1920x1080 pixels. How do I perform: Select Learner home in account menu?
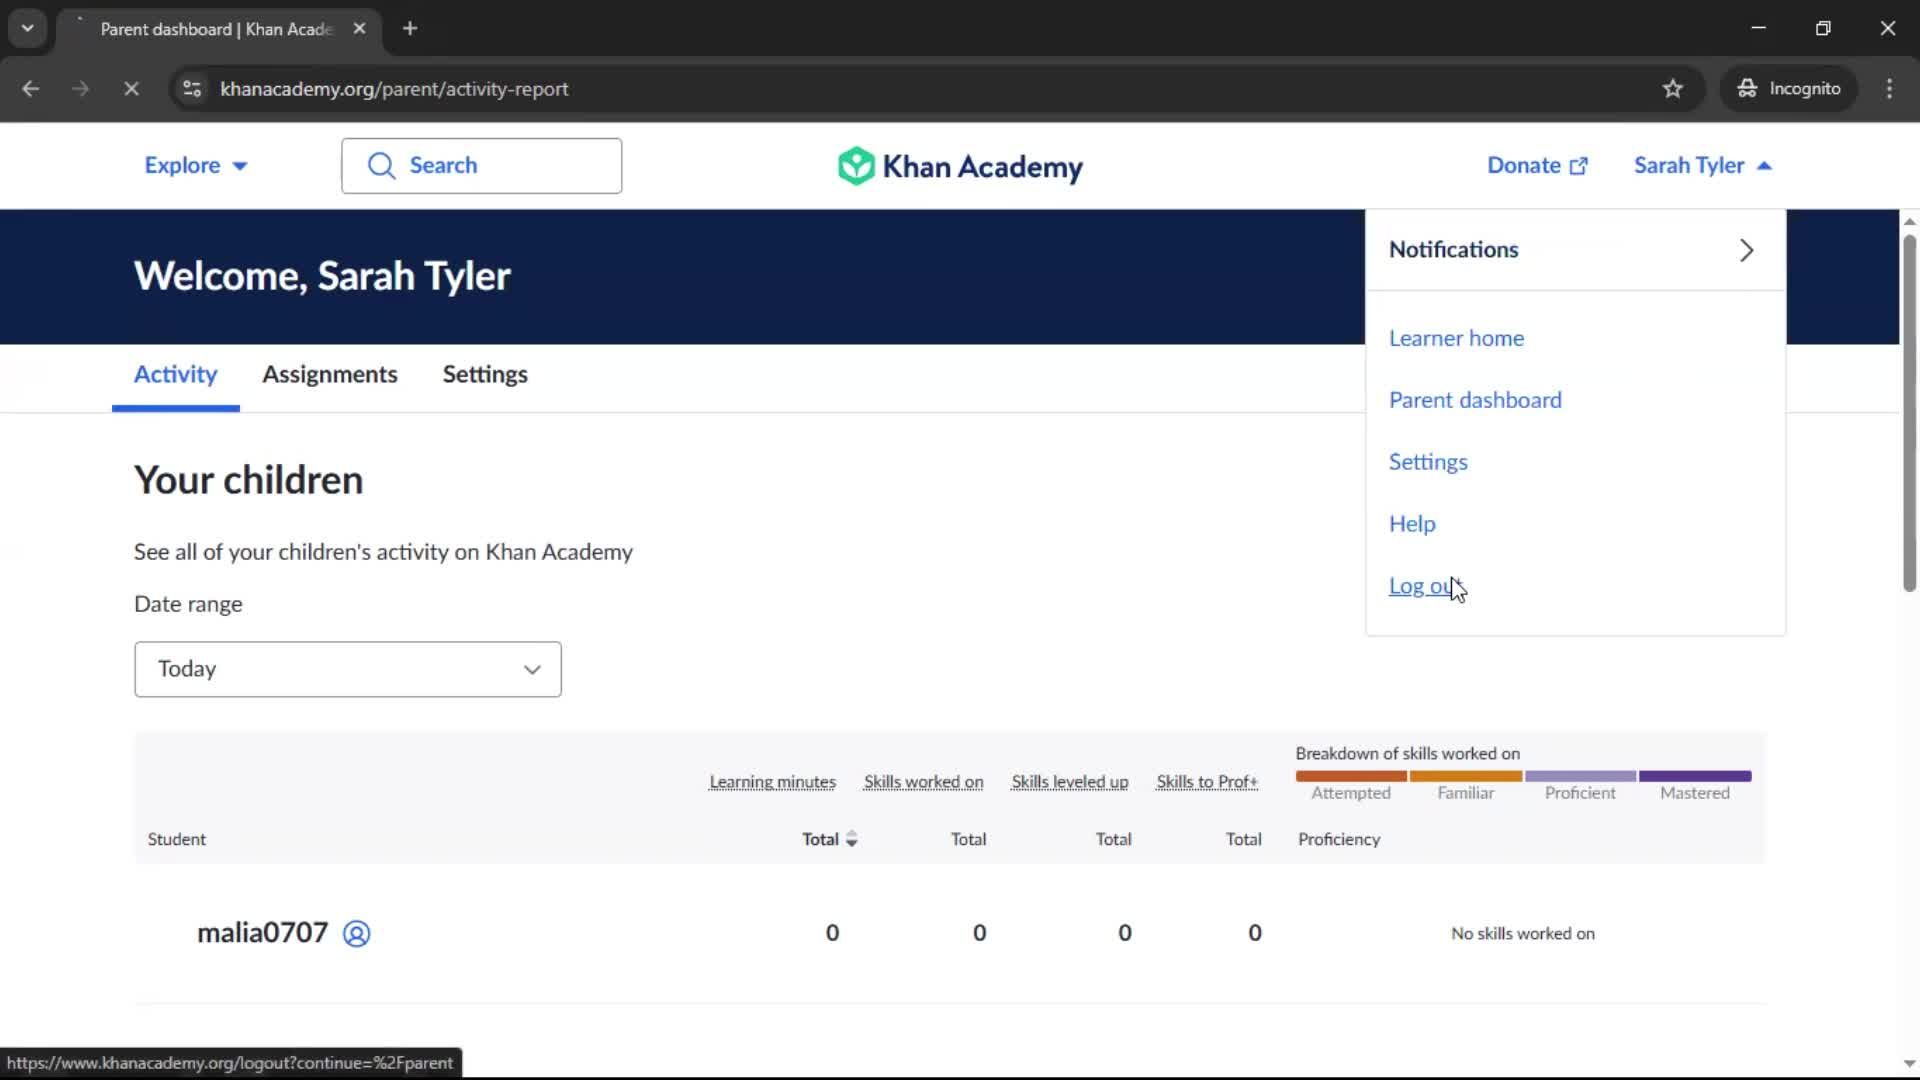(1456, 339)
